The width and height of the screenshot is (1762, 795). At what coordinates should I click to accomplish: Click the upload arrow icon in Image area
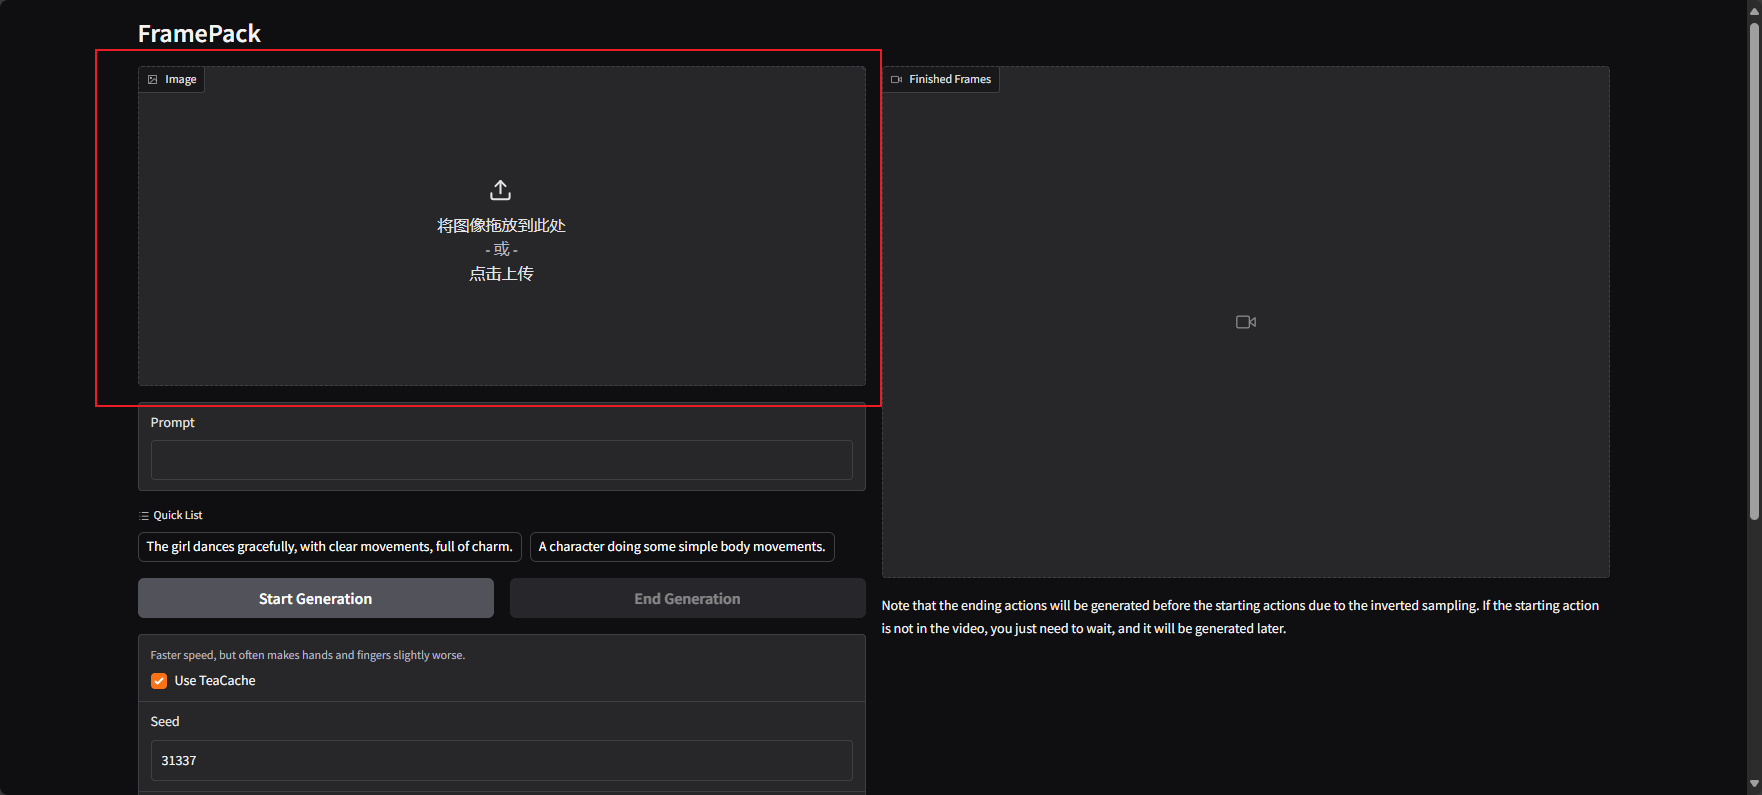[501, 190]
